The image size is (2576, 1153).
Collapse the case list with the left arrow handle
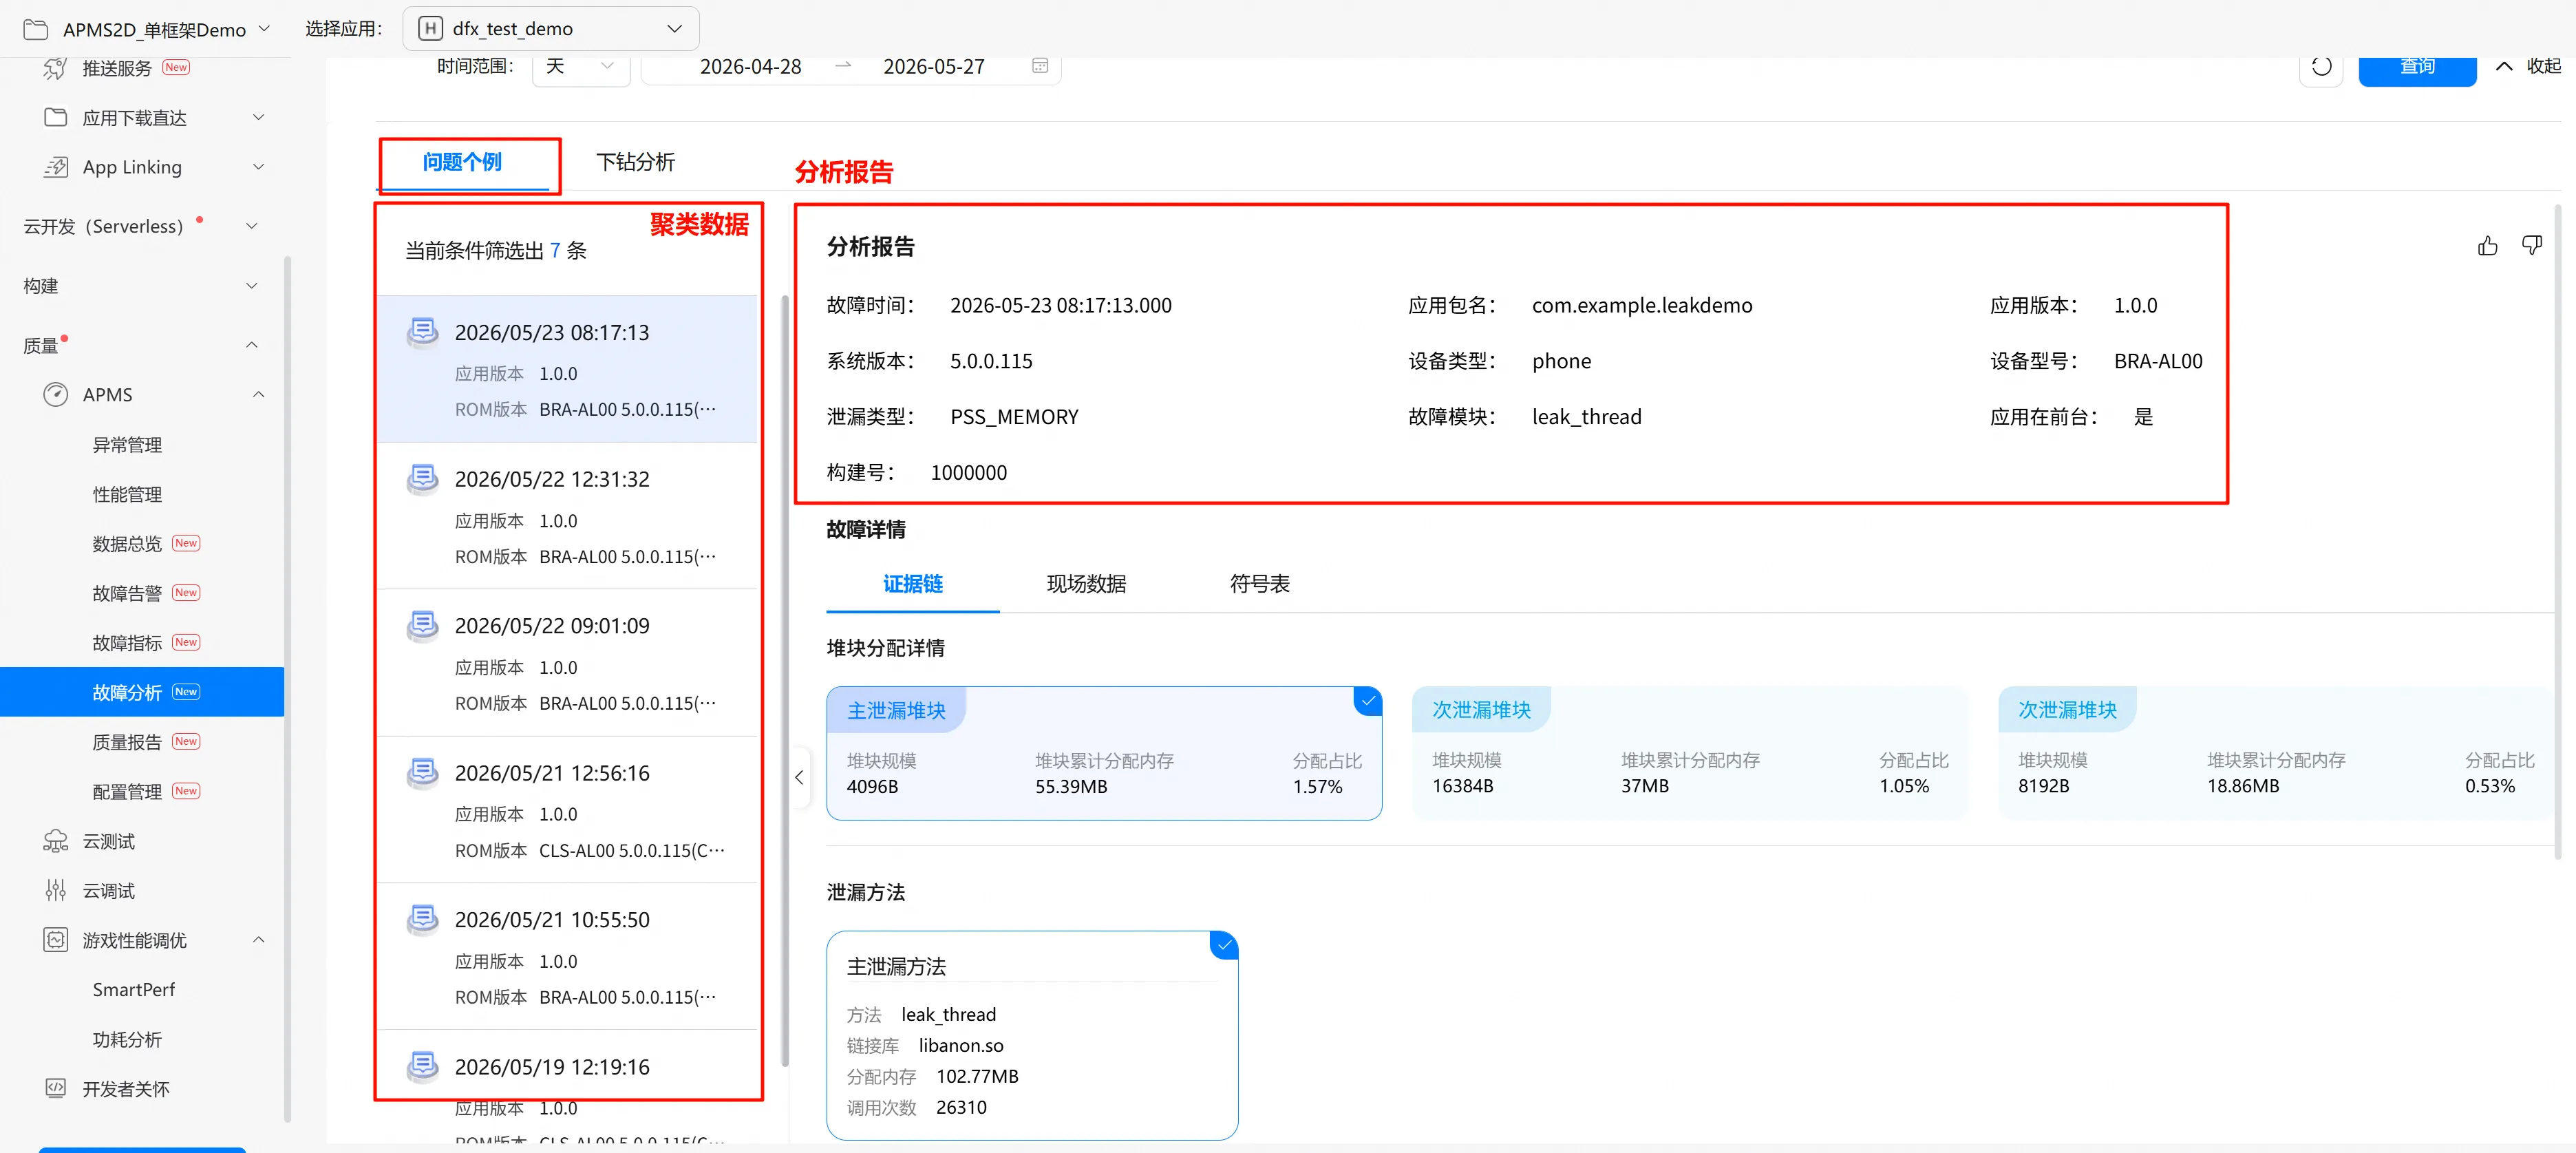pyautogui.click(x=799, y=777)
